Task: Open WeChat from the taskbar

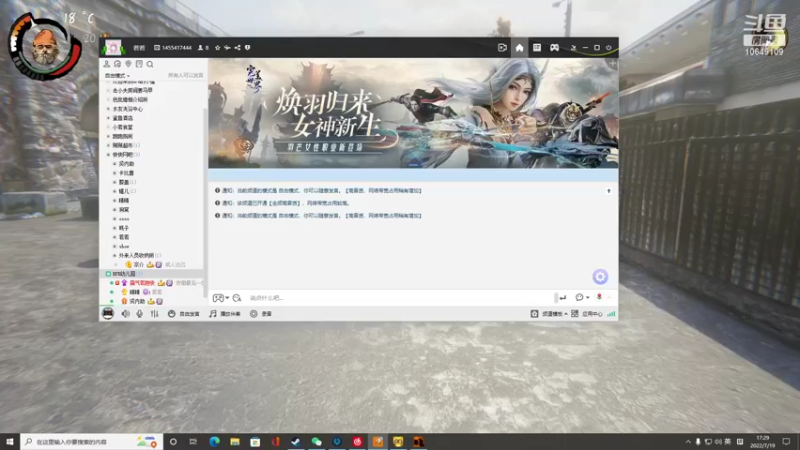Action: coord(316,441)
